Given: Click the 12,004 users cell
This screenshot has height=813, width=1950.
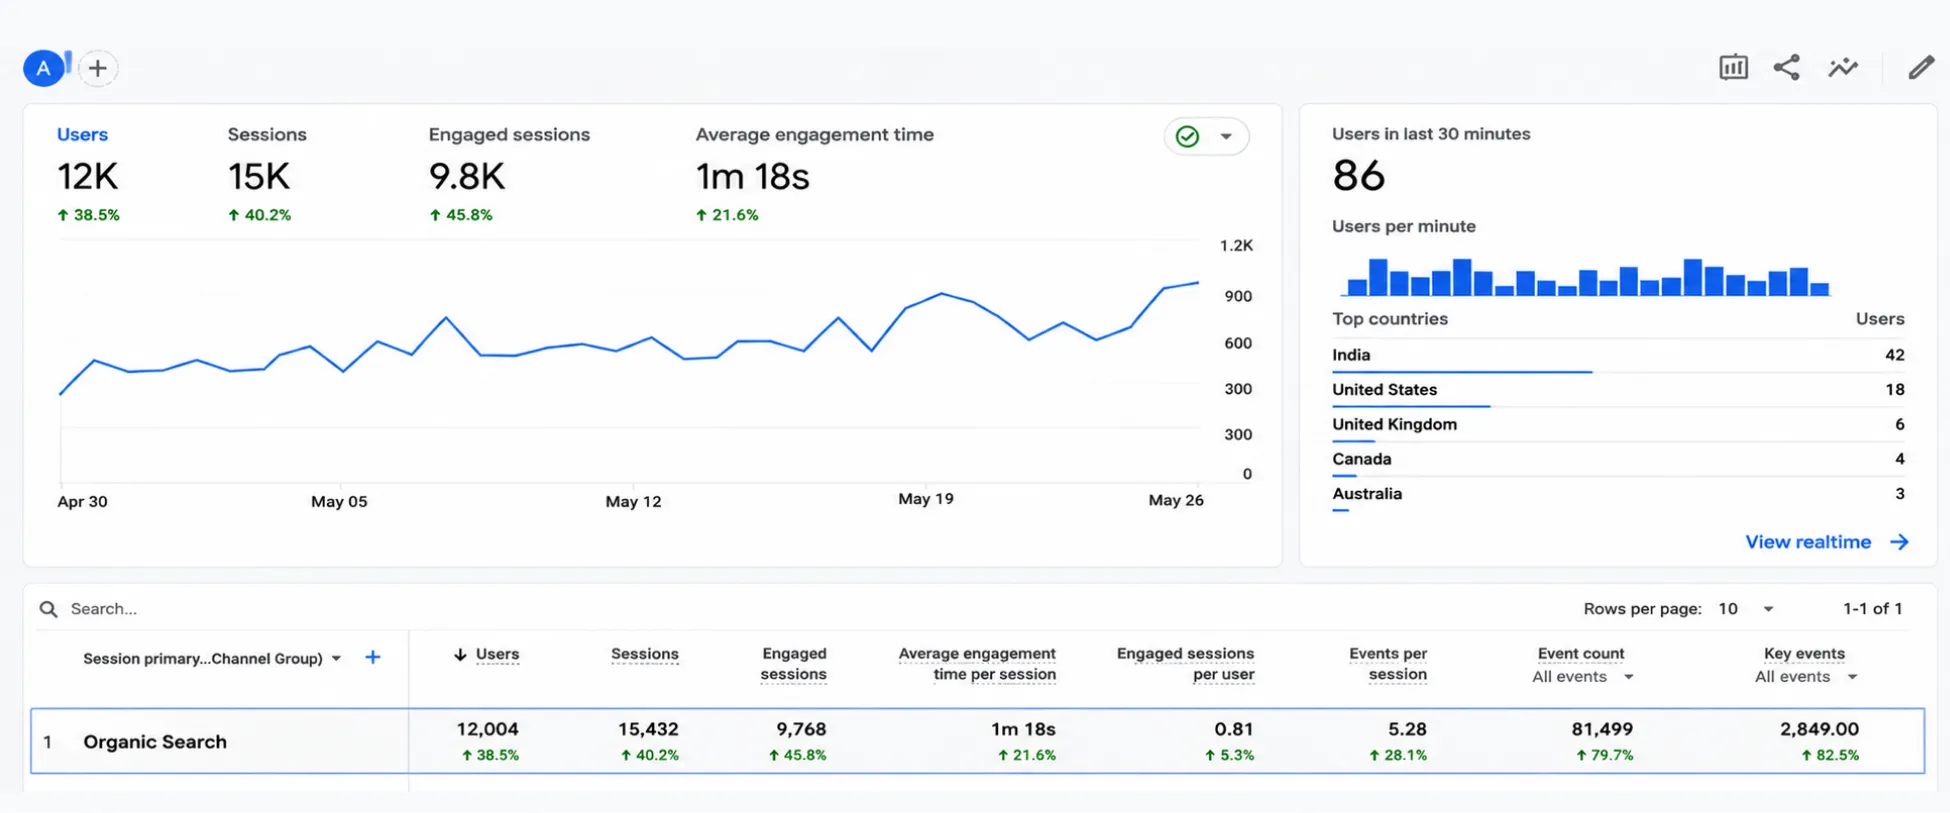Looking at the screenshot, I should (487, 729).
